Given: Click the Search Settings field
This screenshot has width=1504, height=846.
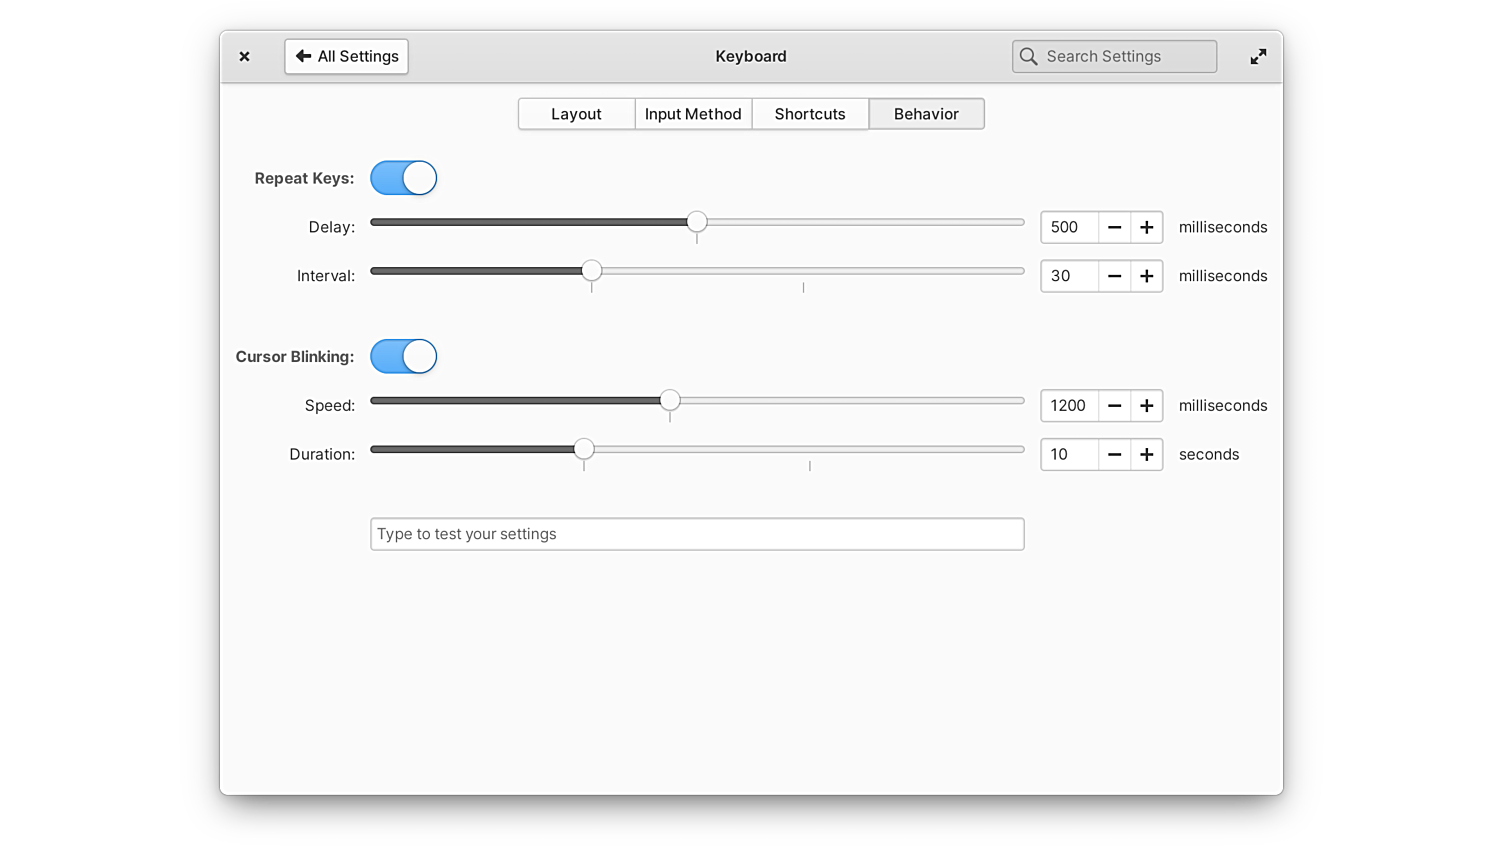Looking at the screenshot, I should click(1125, 56).
